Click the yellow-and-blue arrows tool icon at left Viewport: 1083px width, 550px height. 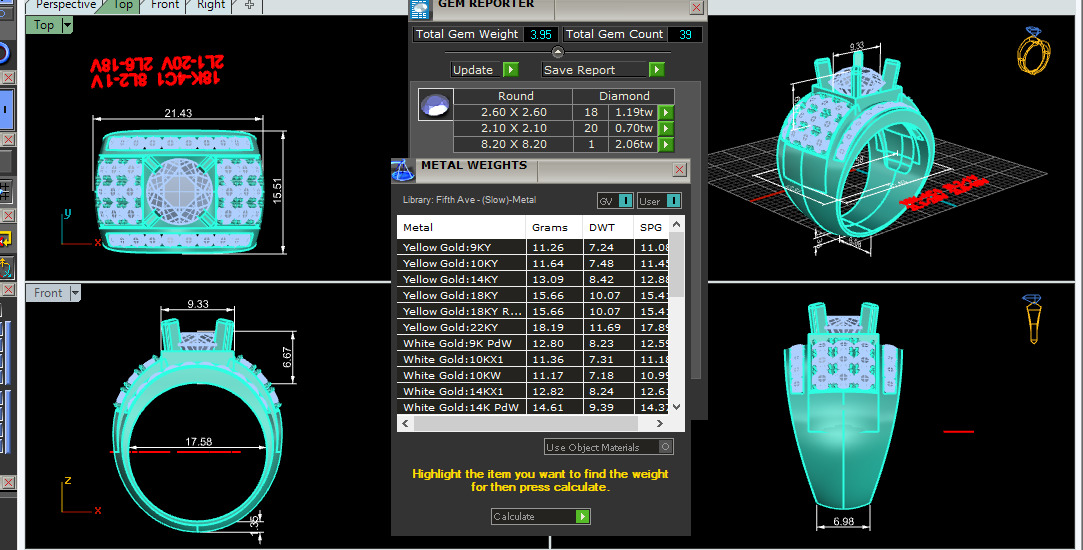6,267
